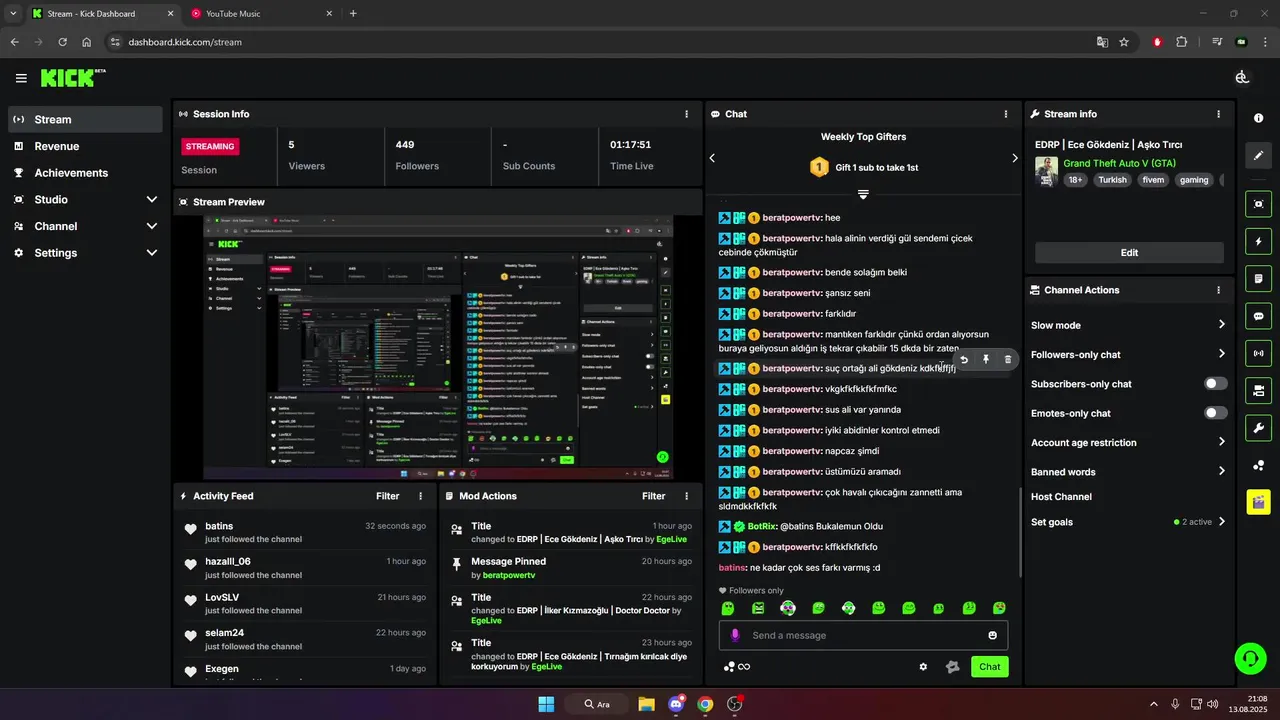Go to Revenue in sidebar
This screenshot has width=1280, height=720.
click(85, 146)
